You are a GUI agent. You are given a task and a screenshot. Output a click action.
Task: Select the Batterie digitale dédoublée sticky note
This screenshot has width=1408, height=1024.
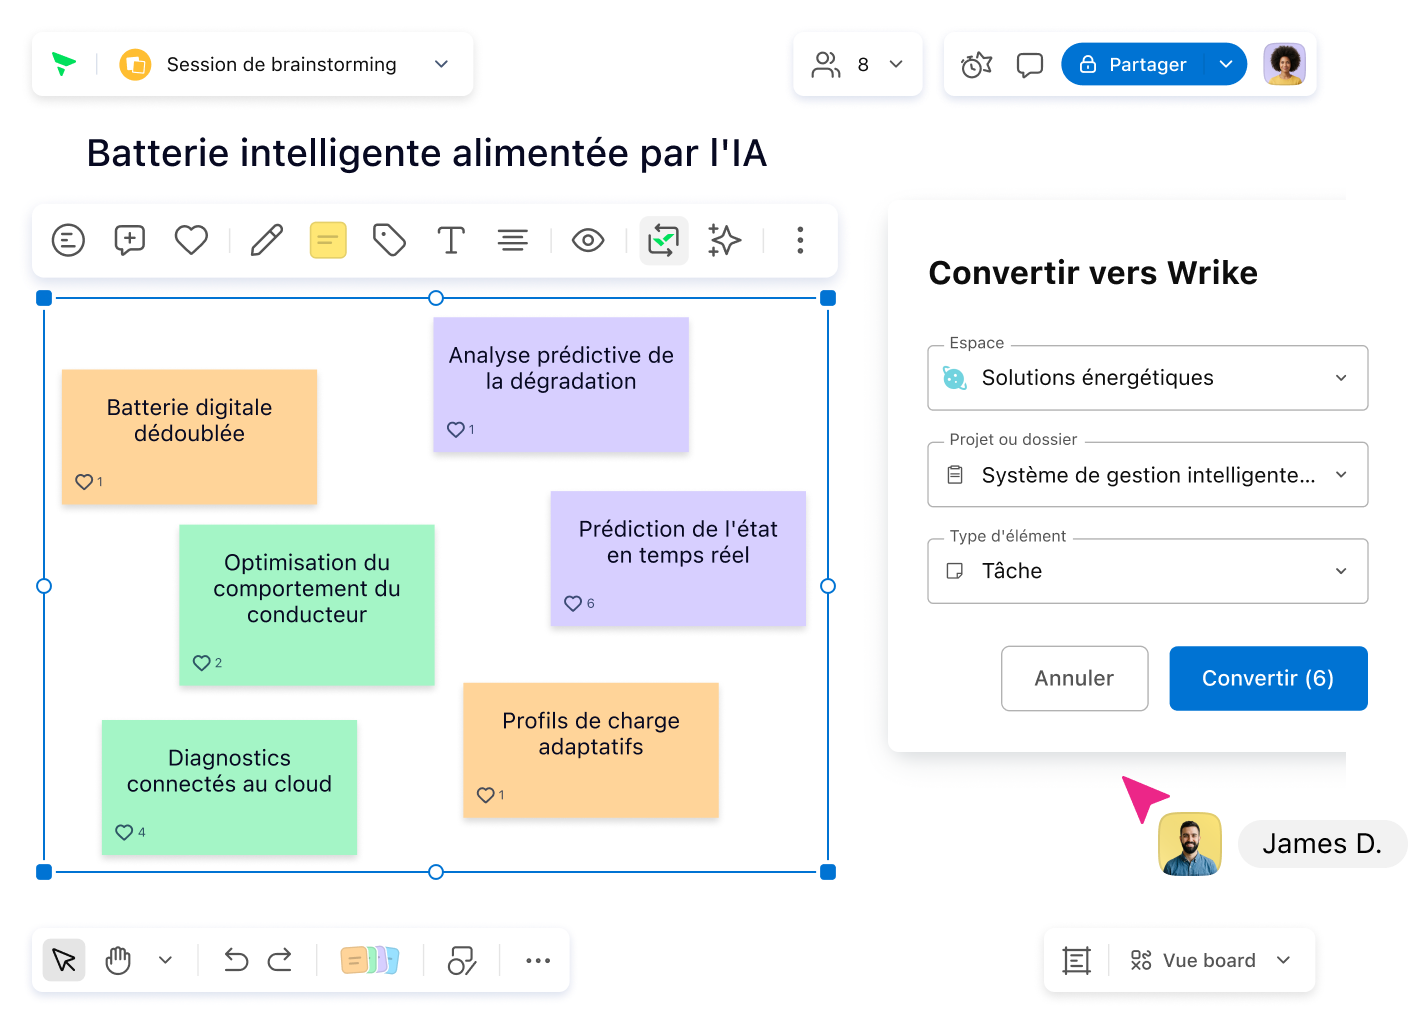point(189,437)
